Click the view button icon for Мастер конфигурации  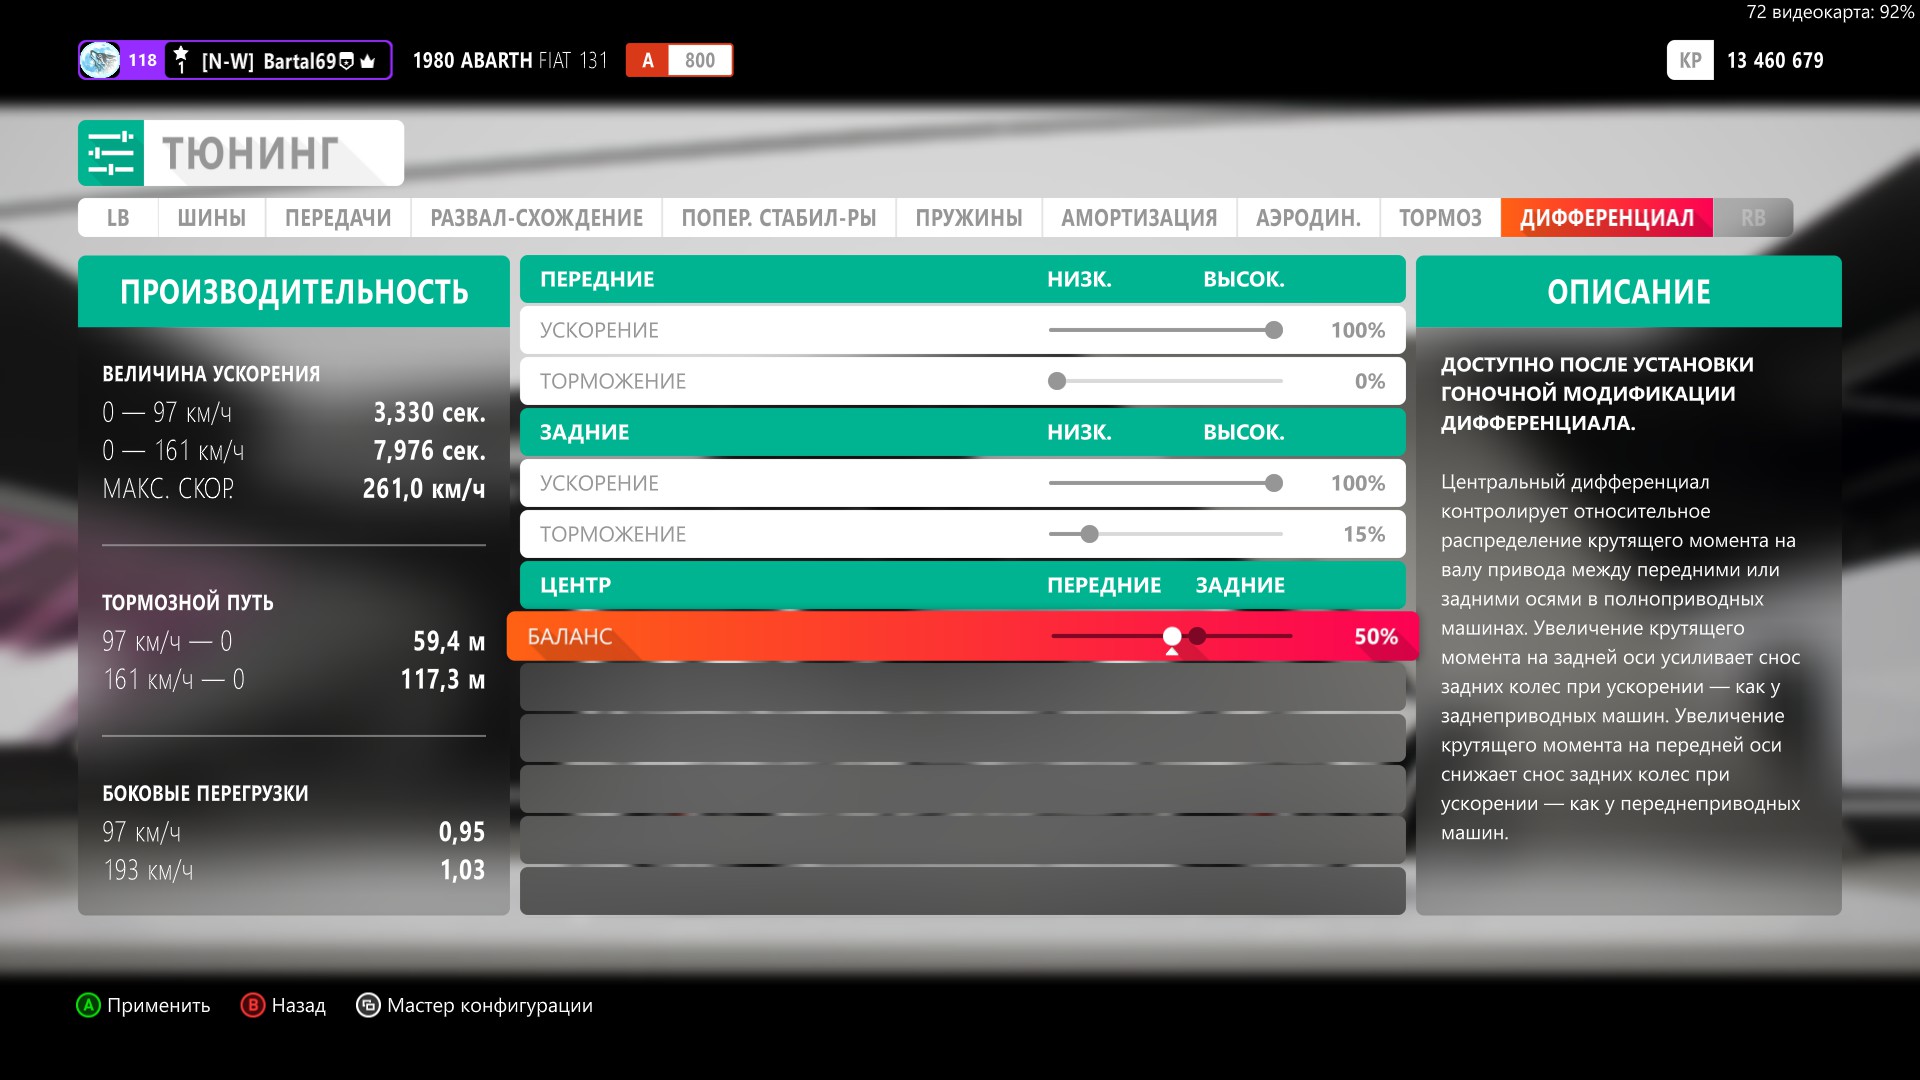(x=368, y=1005)
